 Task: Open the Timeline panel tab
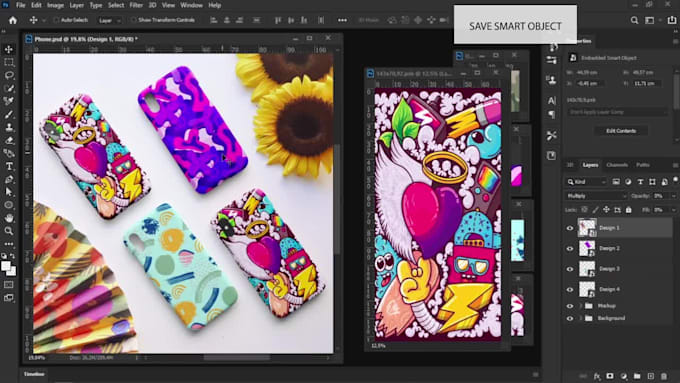pyautogui.click(x=34, y=374)
